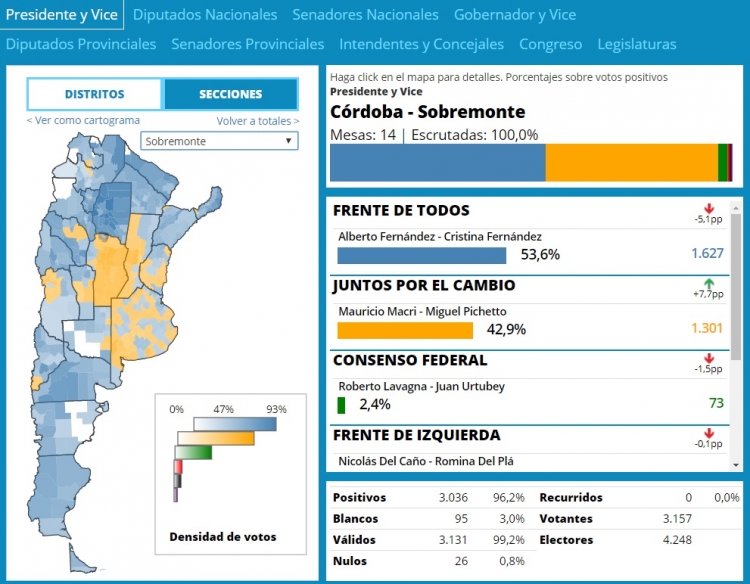Click the green Consenso Federal 2,4% bar
750x584 pixels.
pyautogui.click(x=341, y=405)
